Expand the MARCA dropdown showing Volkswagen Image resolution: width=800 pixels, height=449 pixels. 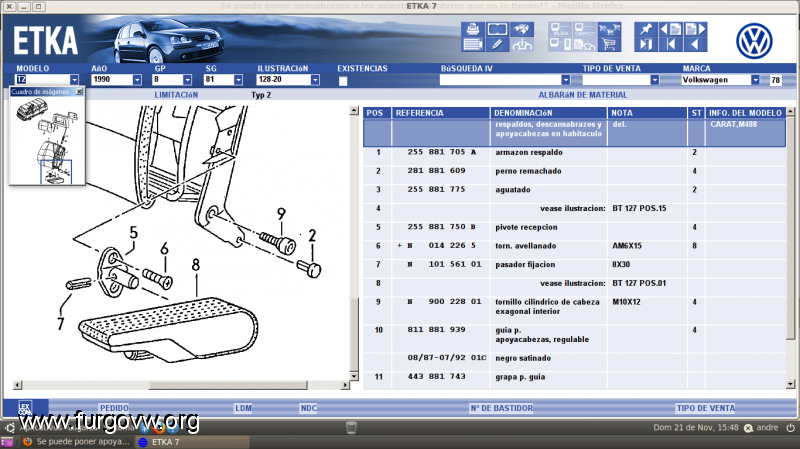pyautogui.click(x=755, y=80)
